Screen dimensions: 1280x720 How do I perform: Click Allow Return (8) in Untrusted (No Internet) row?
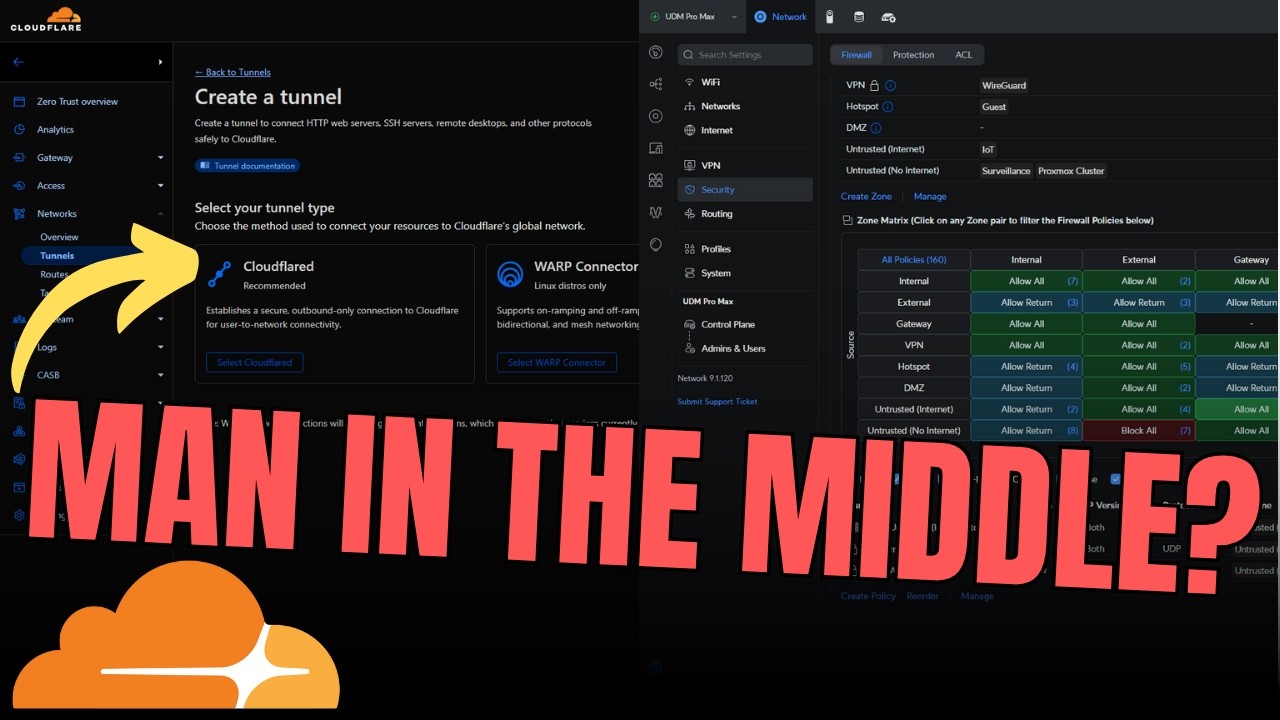[x=1026, y=431]
